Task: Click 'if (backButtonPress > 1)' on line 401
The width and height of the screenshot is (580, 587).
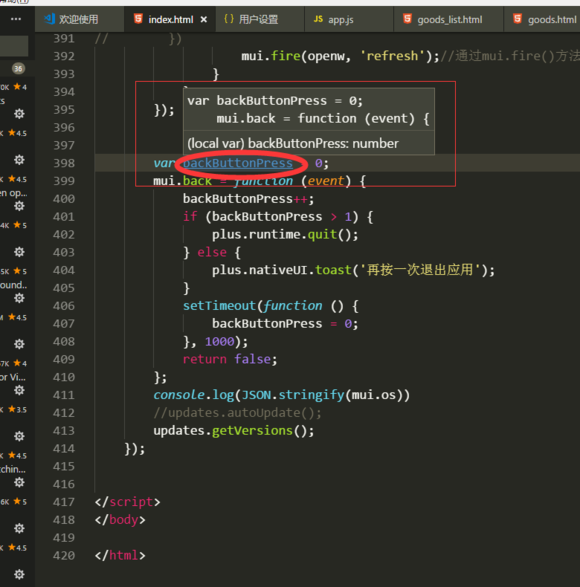Action: [270, 217]
